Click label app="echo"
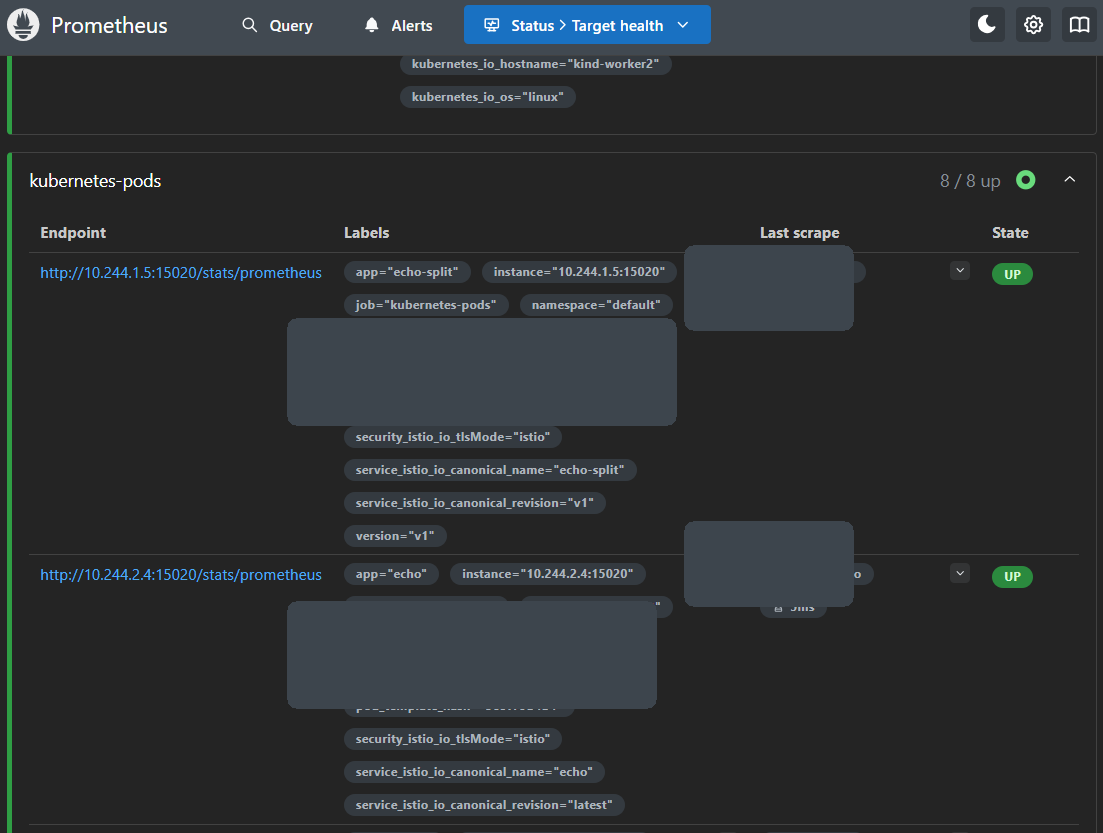The width and height of the screenshot is (1103, 833). pyautogui.click(x=391, y=574)
